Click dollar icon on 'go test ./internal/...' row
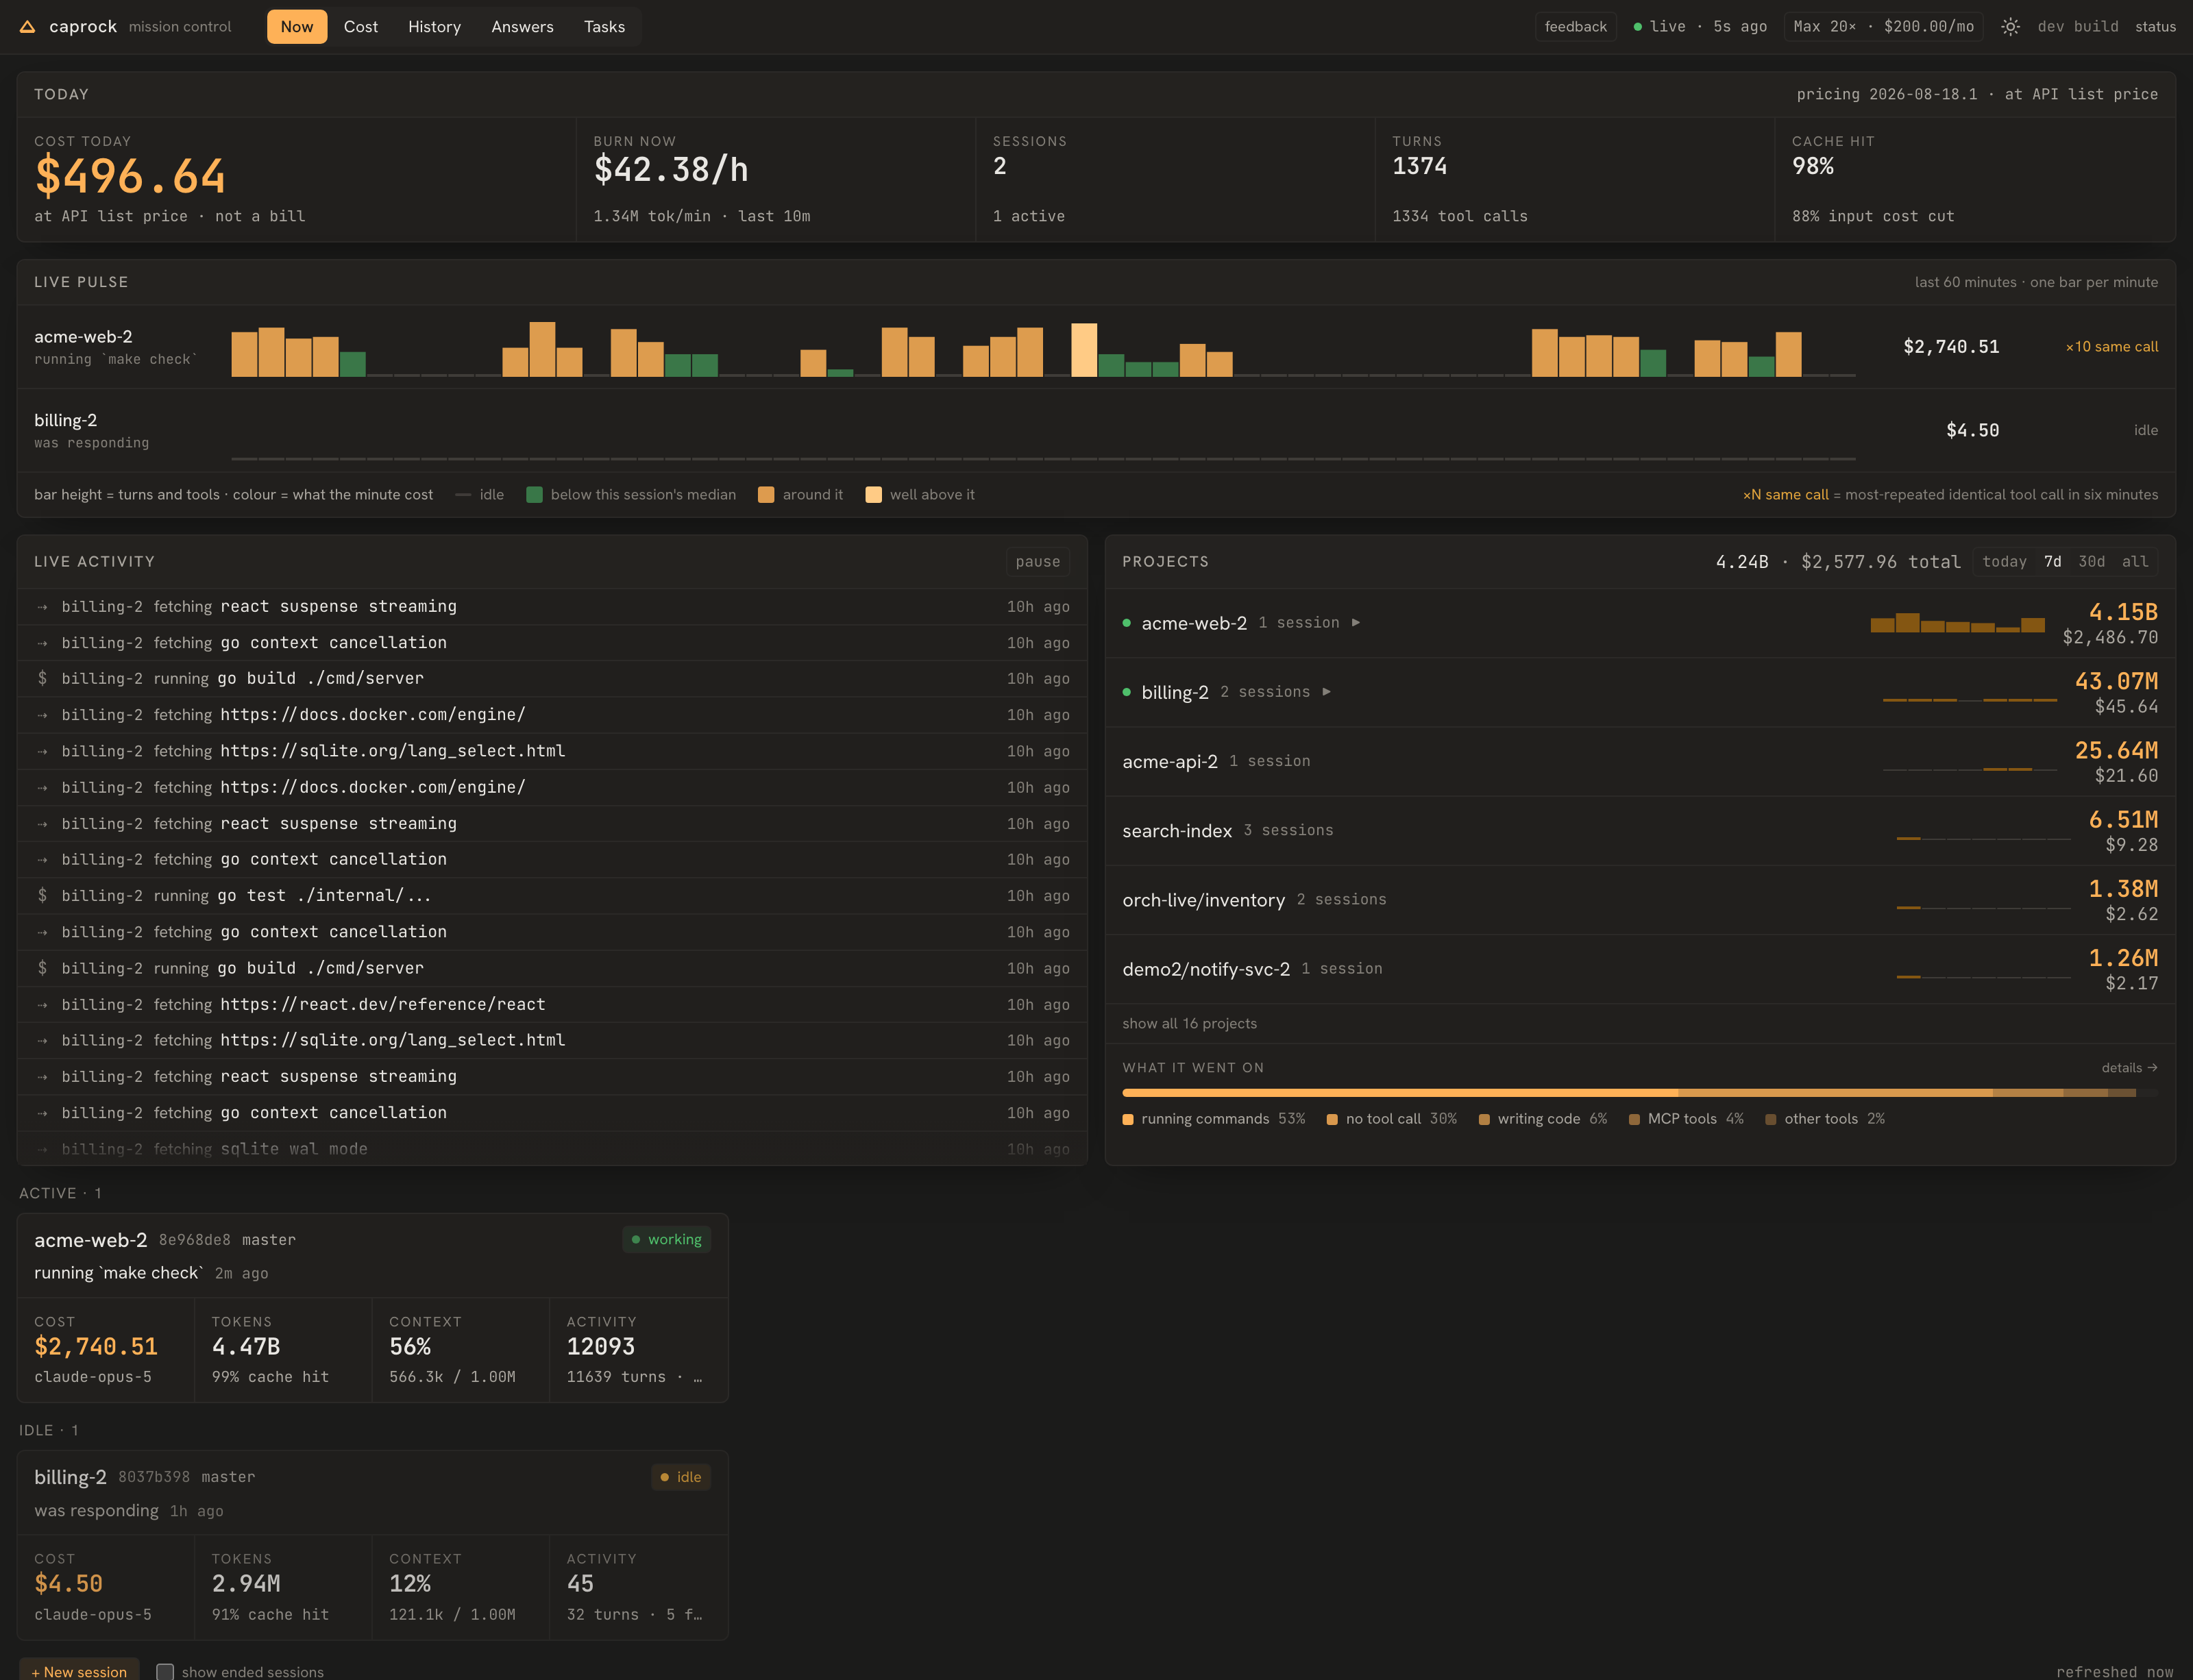The image size is (2193, 1680). [x=42, y=896]
